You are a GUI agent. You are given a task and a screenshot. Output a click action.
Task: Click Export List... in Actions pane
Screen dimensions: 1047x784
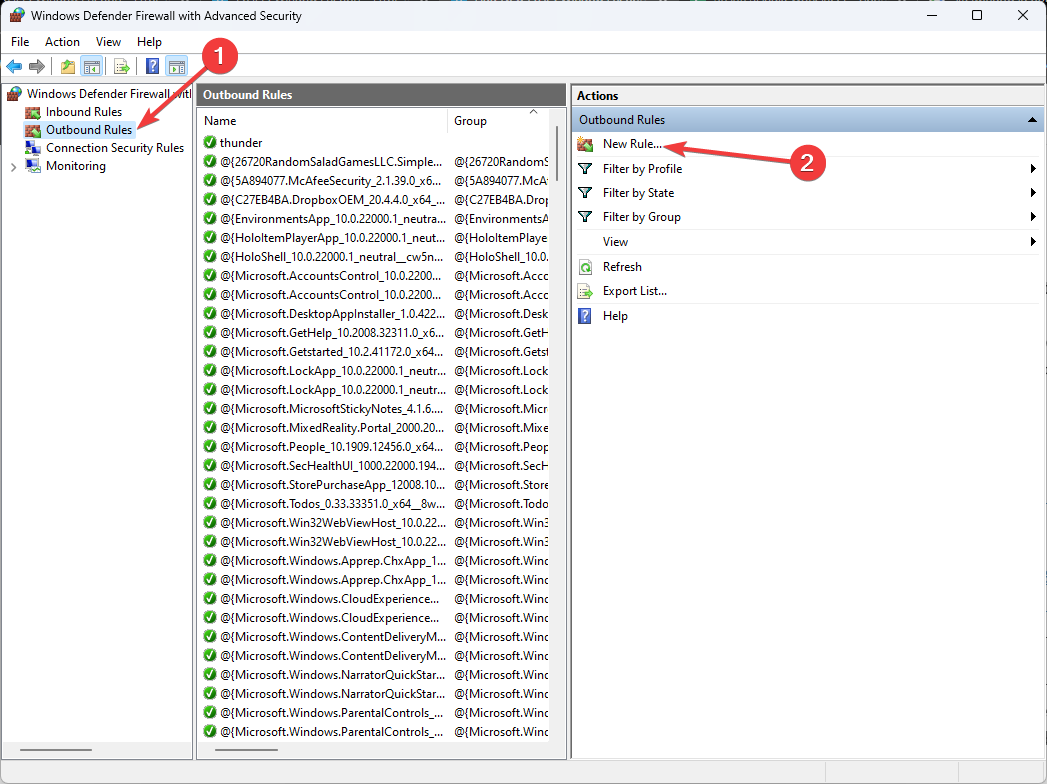coord(635,291)
